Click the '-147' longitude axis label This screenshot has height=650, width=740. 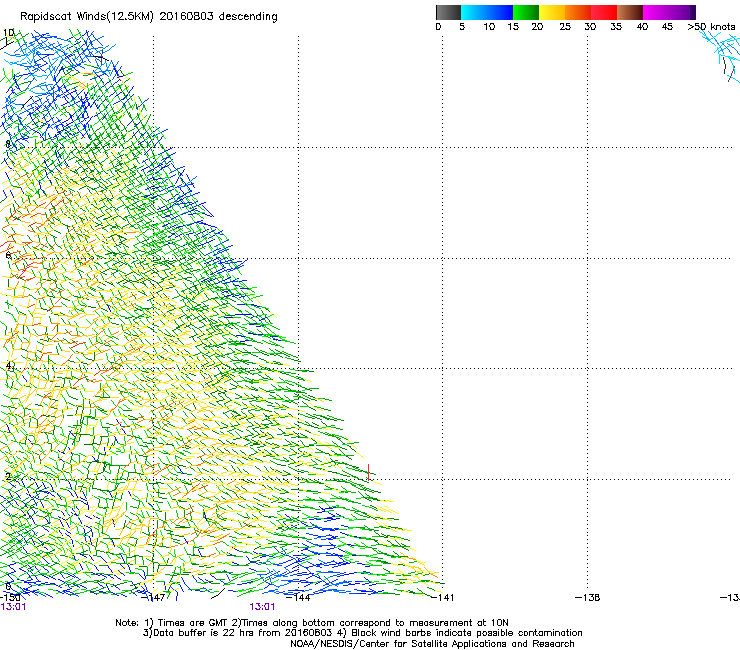153,598
